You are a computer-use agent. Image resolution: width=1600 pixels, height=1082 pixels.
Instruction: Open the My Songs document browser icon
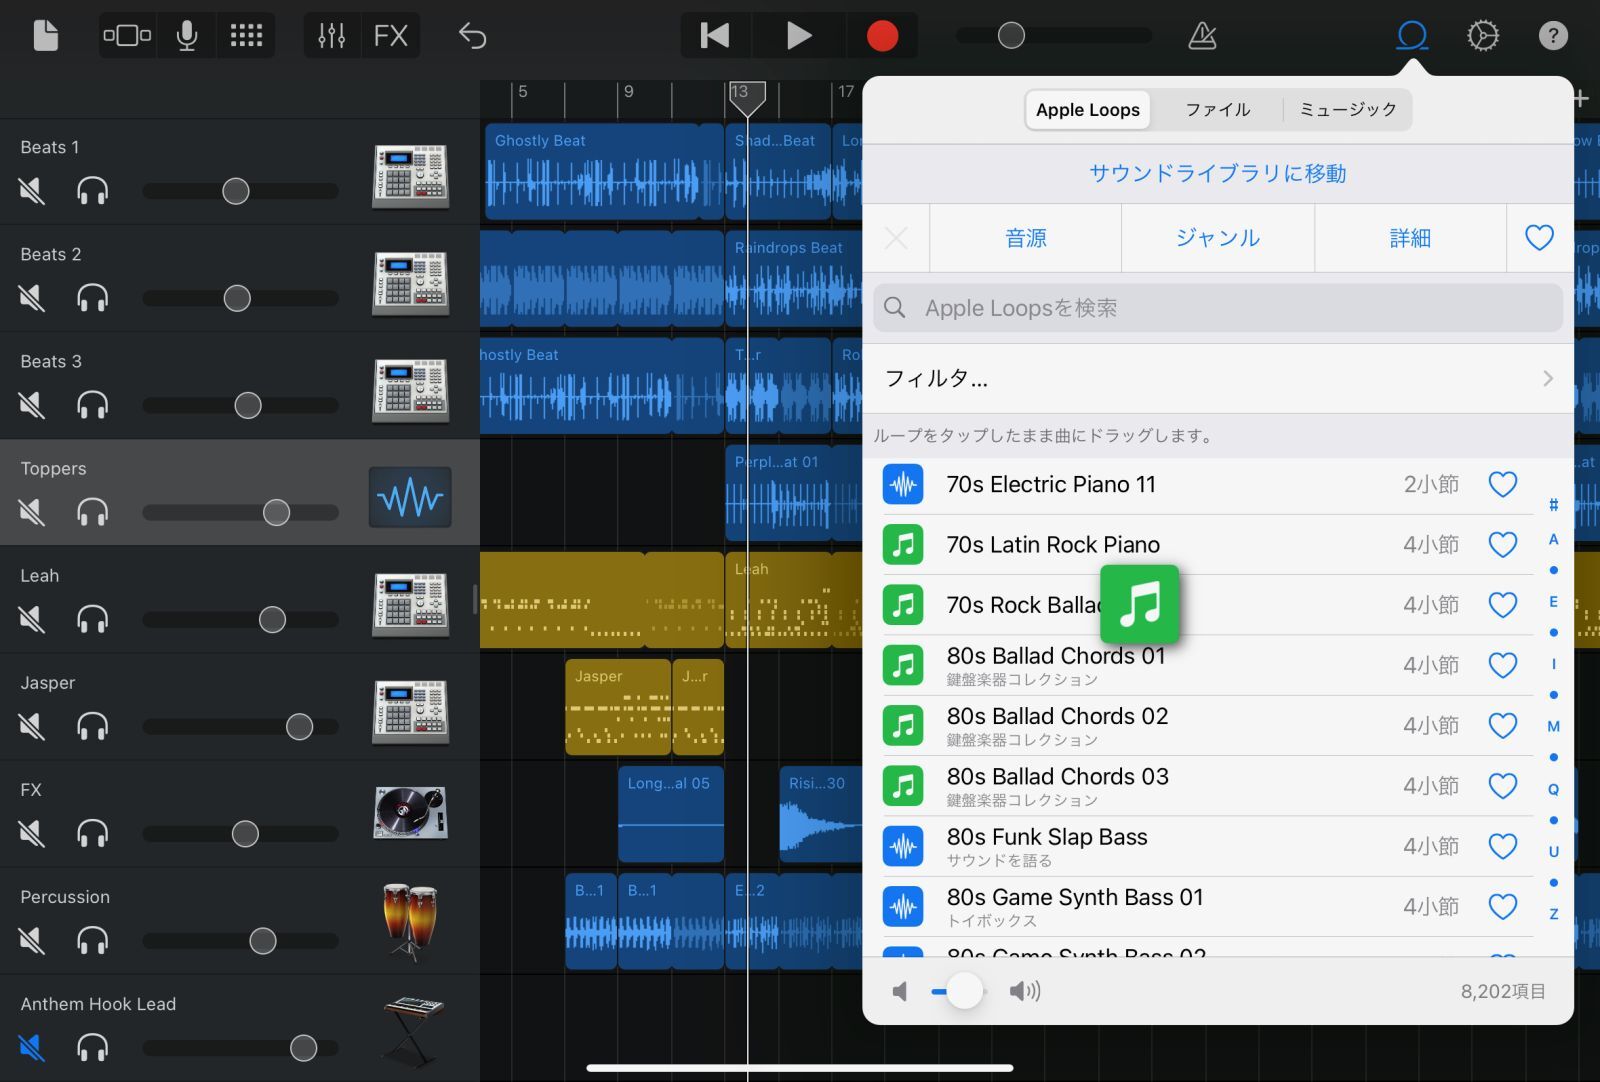point(46,36)
